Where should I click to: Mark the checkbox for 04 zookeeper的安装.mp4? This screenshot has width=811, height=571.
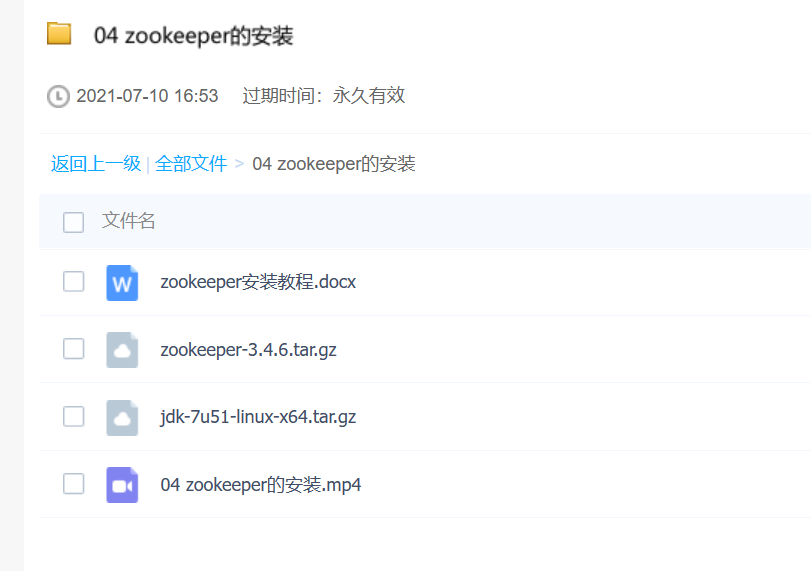point(73,484)
